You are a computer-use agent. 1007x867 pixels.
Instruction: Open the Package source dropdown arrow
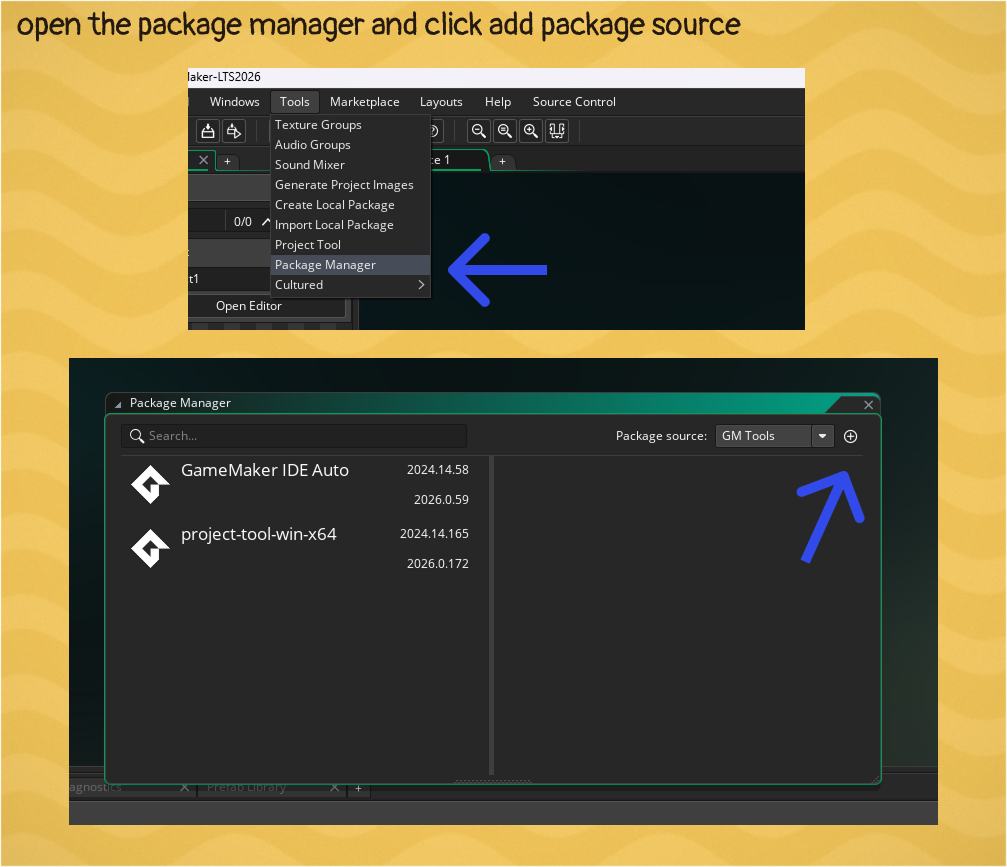[x=822, y=436]
